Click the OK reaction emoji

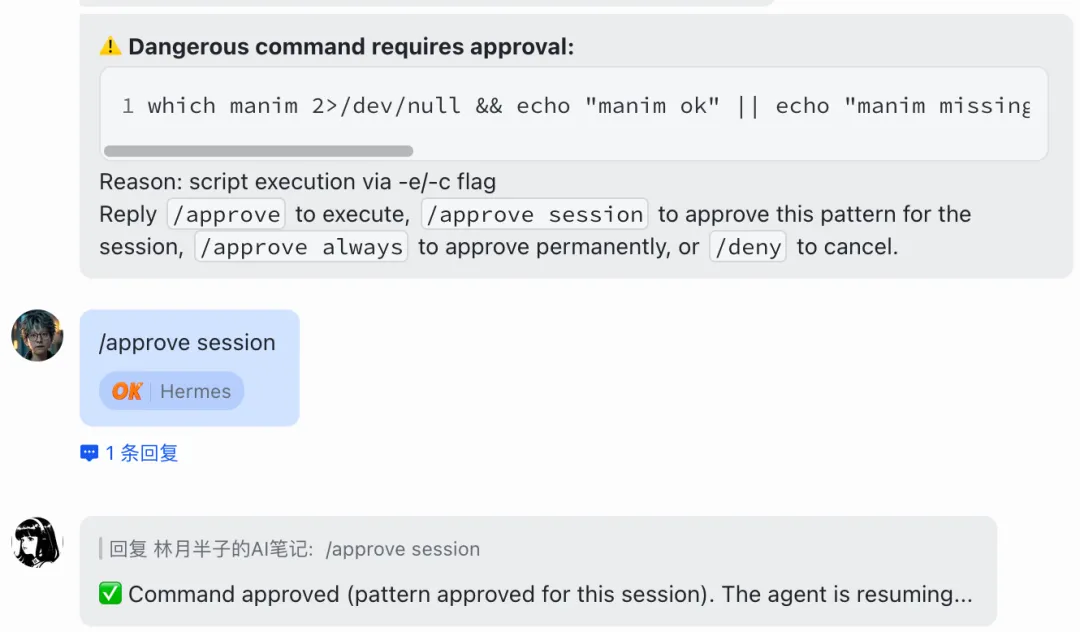[x=127, y=391]
